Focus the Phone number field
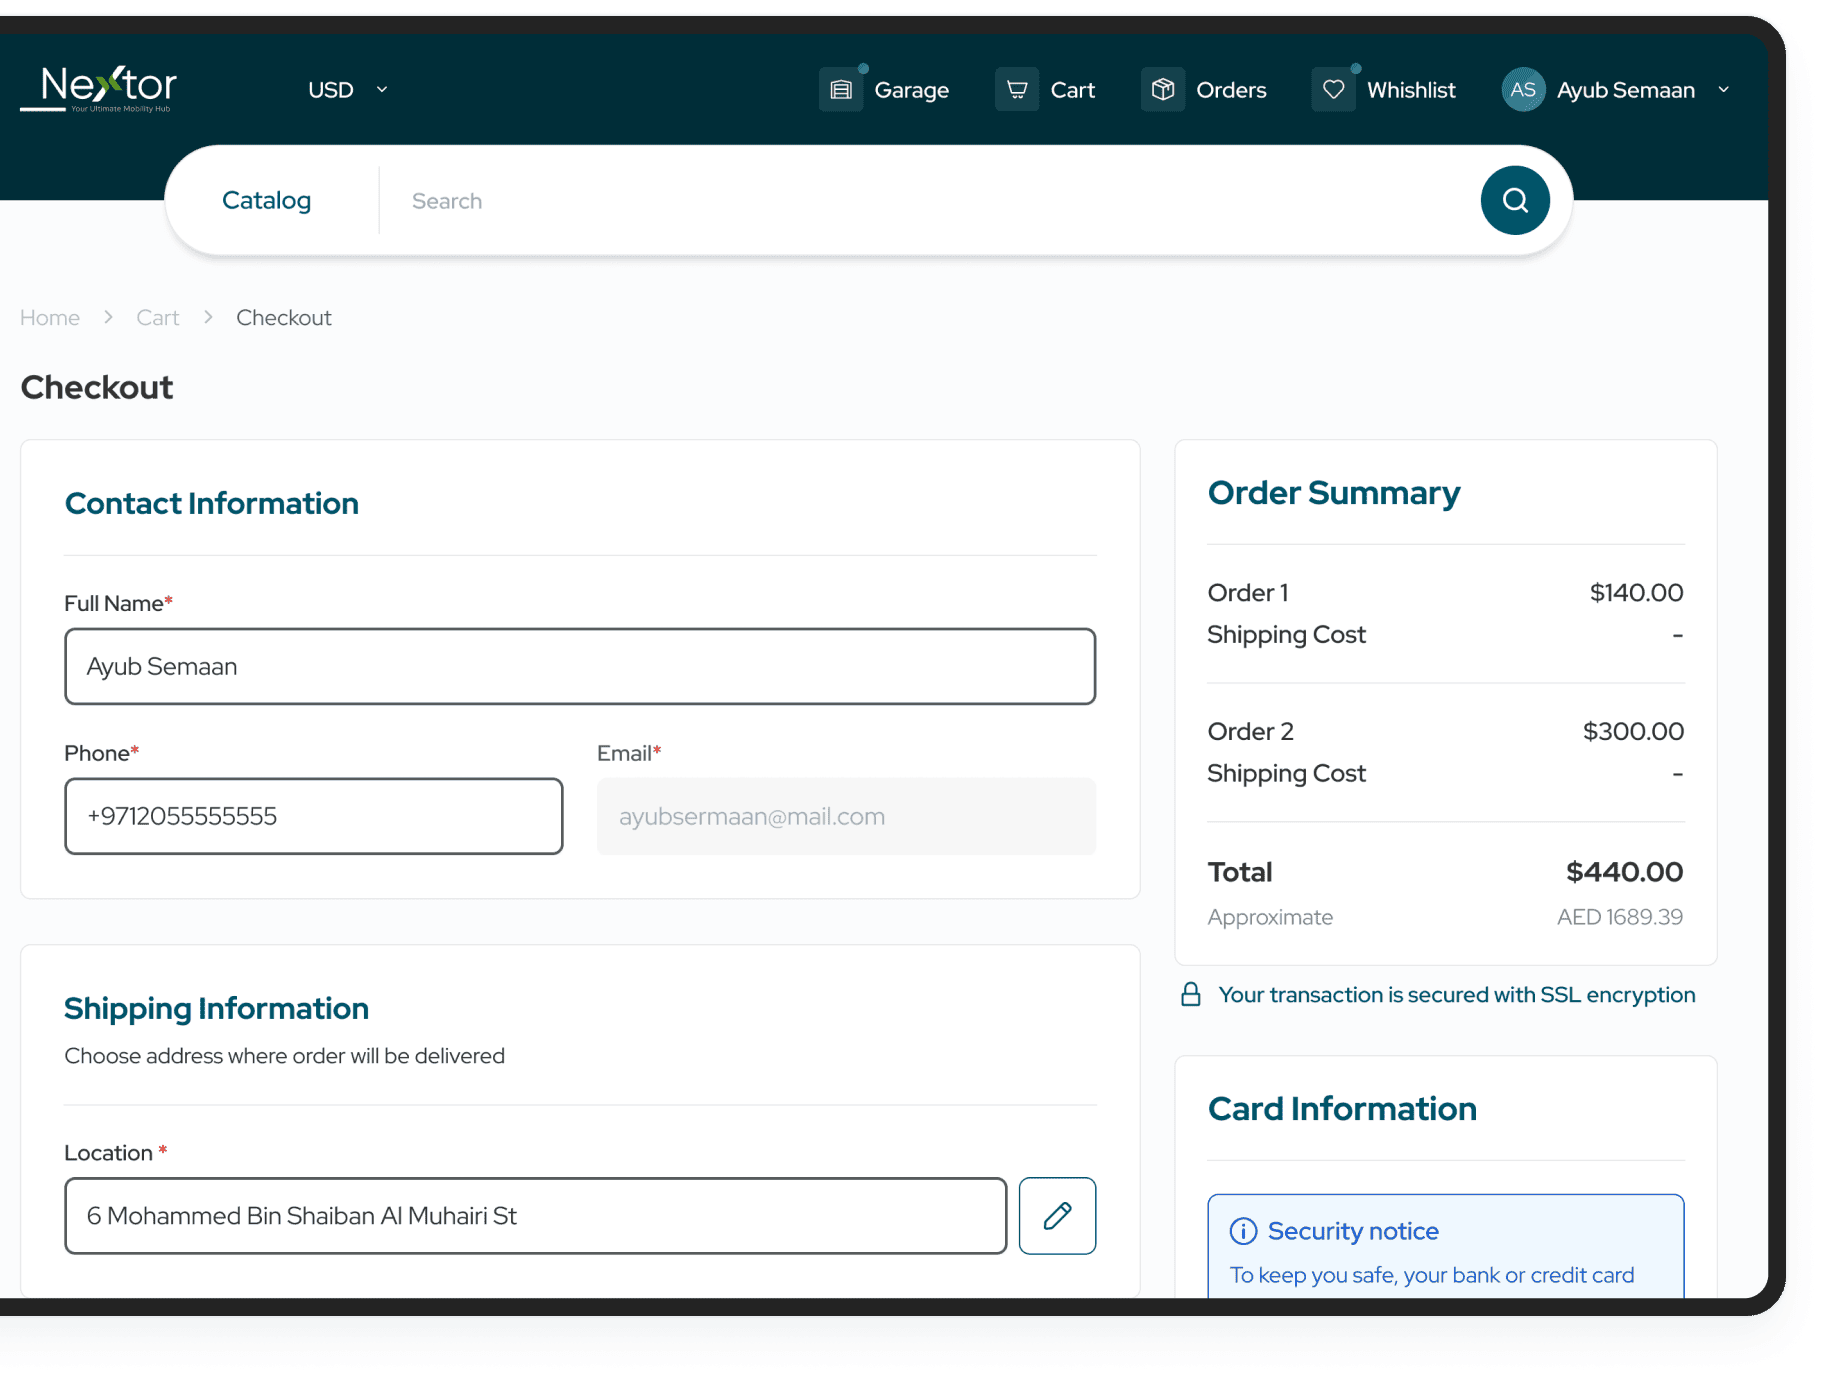 click(314, 816)
